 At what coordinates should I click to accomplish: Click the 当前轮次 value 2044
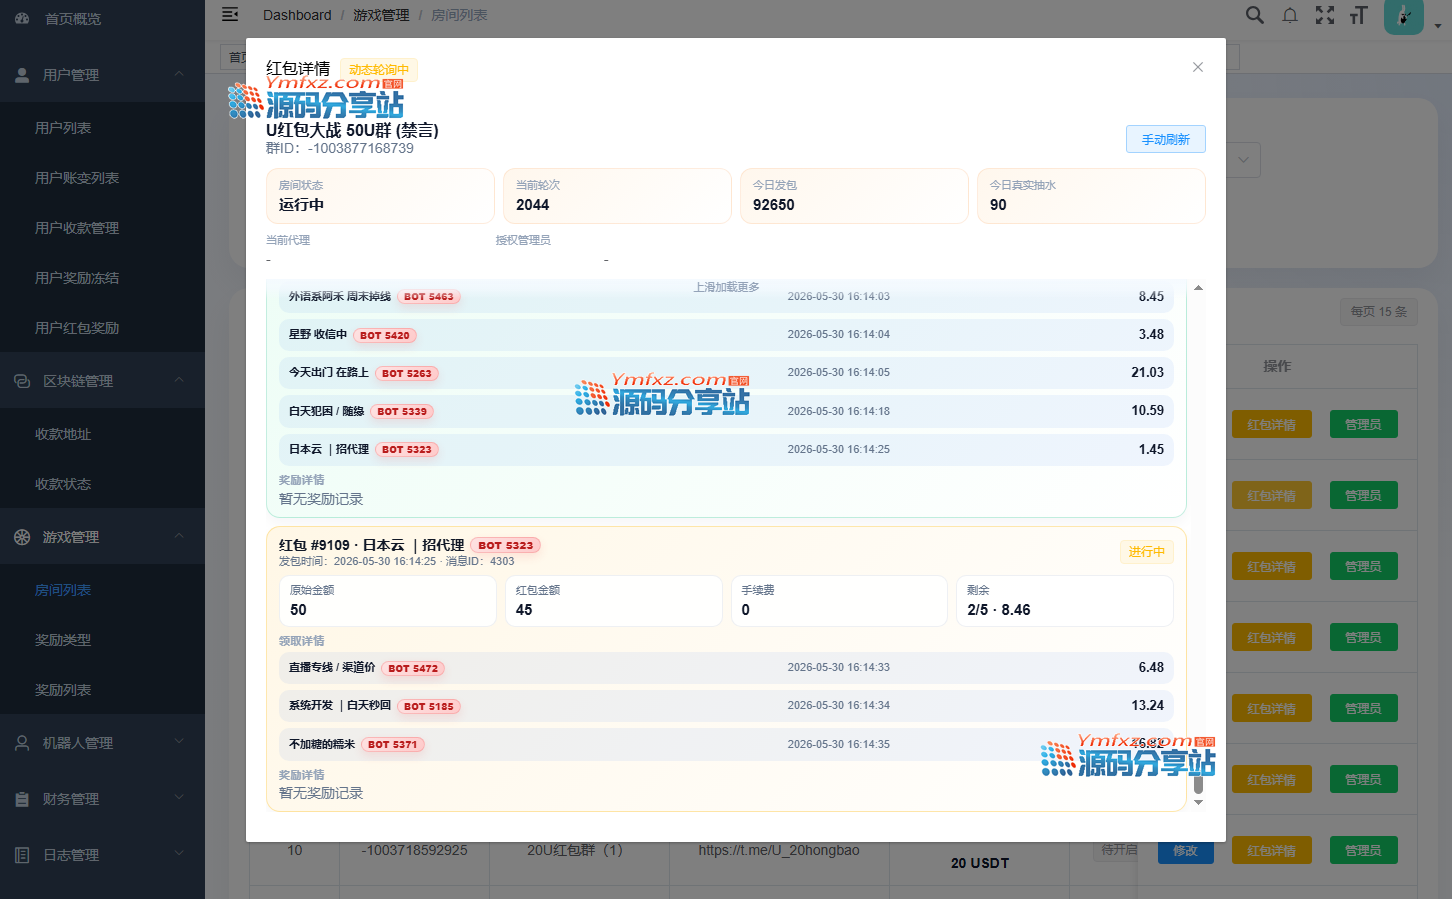[x=533, y=205]
